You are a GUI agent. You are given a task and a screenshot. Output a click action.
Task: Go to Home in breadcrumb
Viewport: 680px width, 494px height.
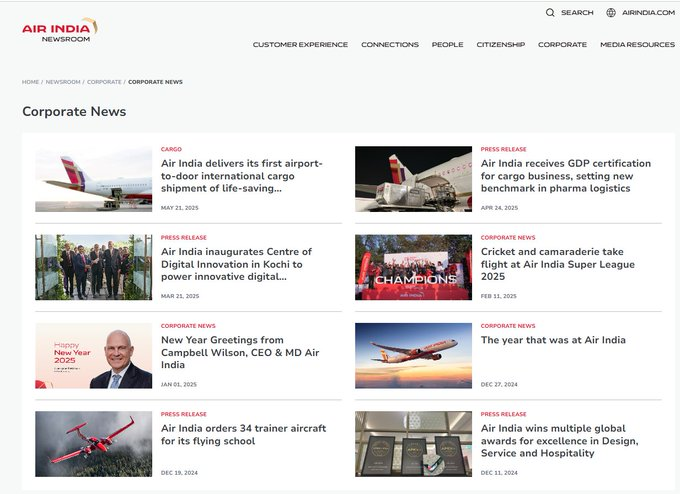click(x=31, y=82)
